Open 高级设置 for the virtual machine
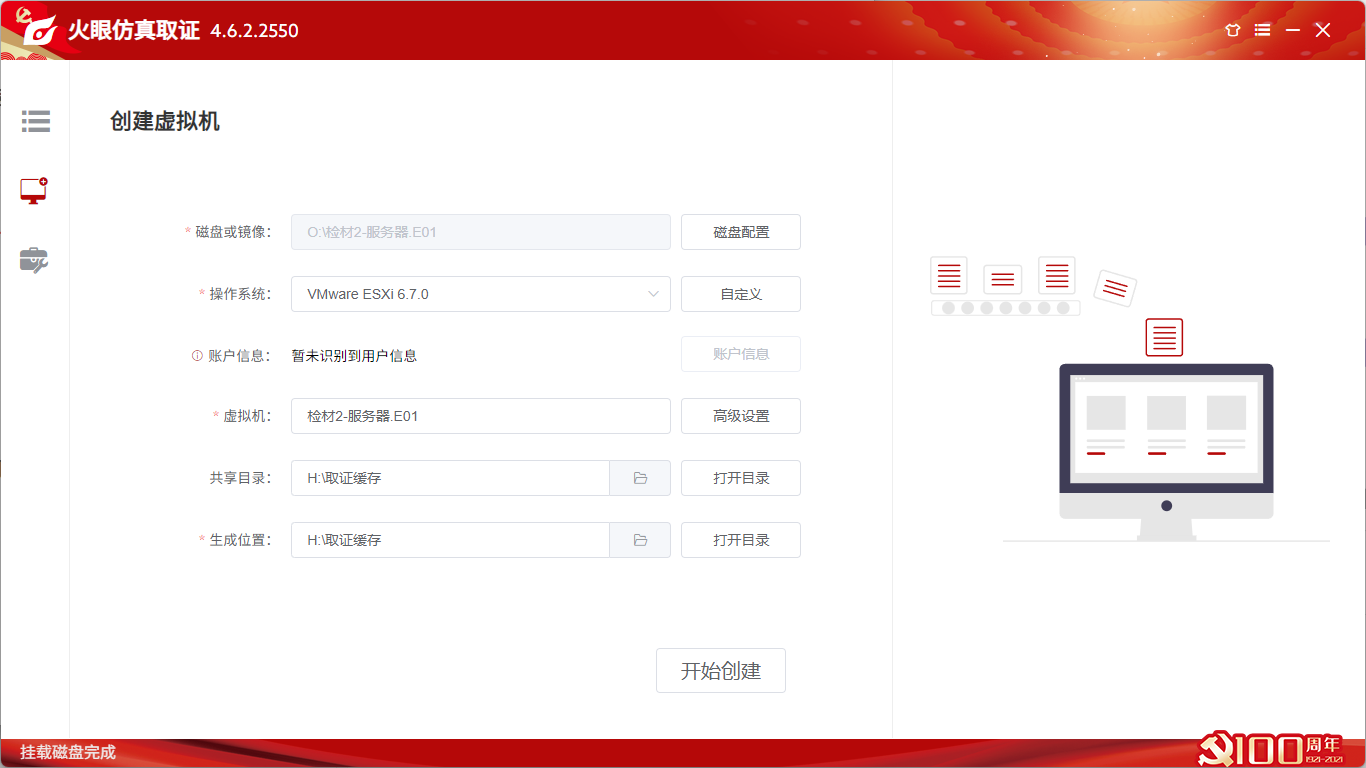 741,416
